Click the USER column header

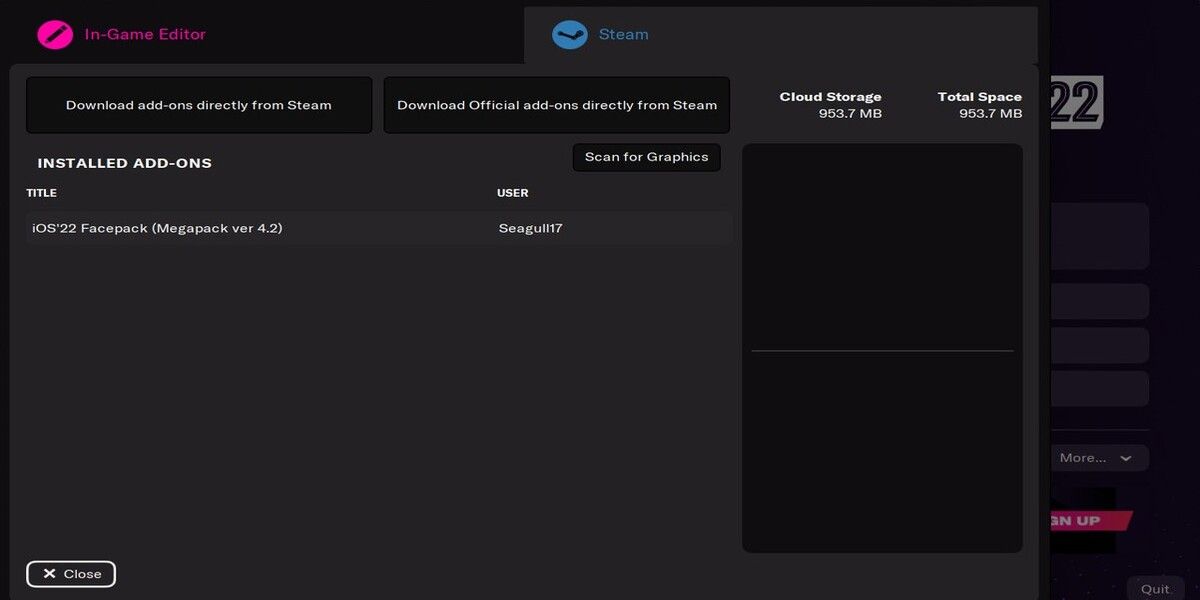tap(513, 193)
